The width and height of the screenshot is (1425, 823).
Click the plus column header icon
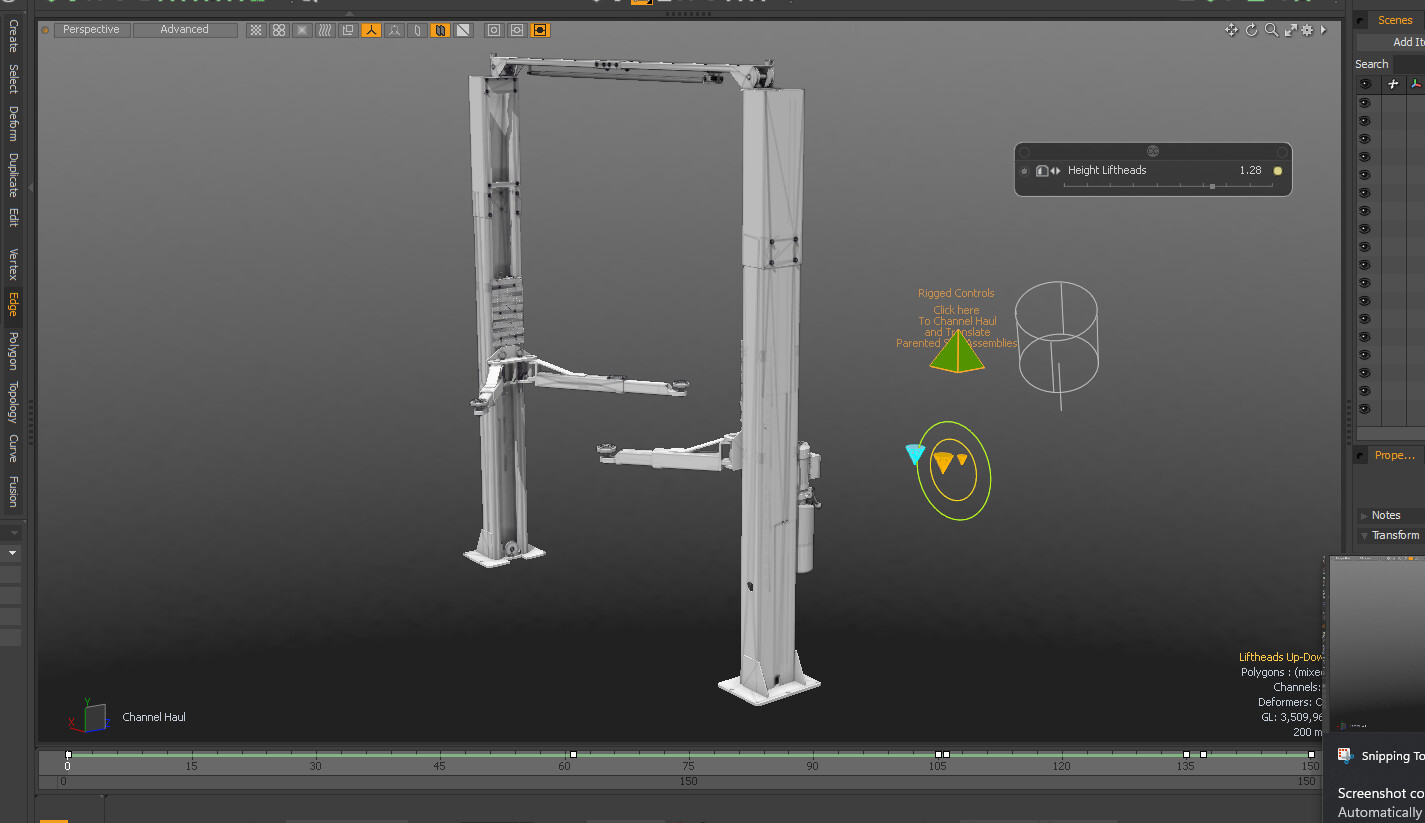[x=1393, y=84]
